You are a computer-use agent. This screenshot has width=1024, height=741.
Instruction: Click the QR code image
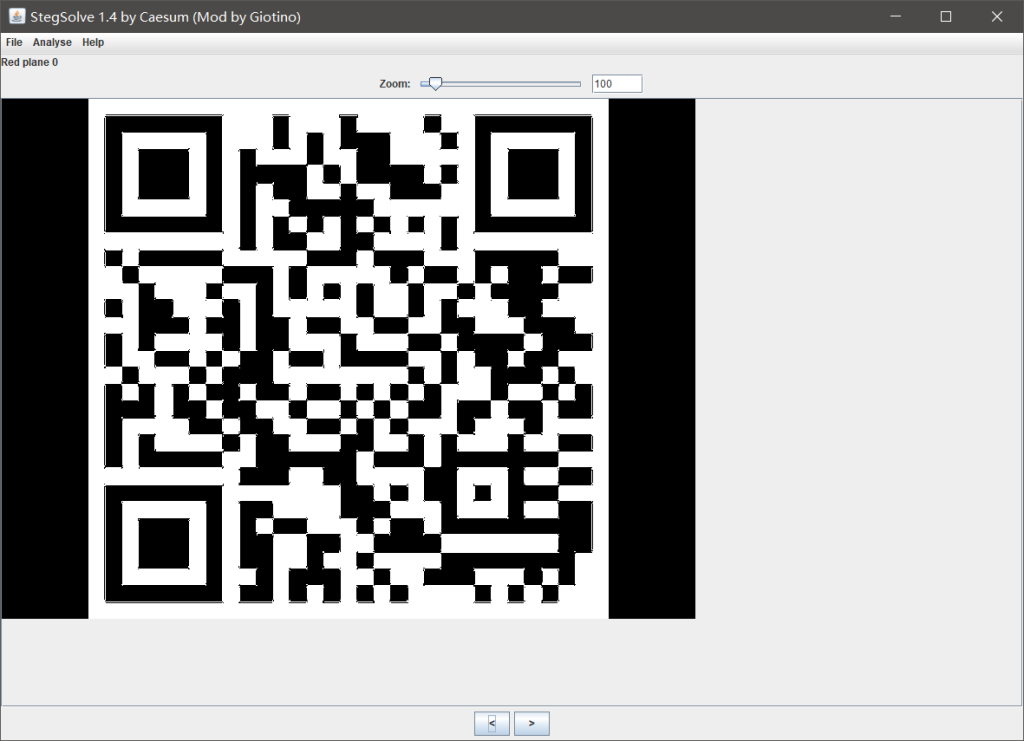(x=349, y=358)
